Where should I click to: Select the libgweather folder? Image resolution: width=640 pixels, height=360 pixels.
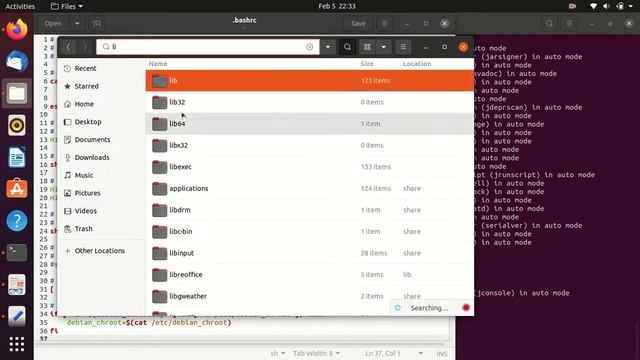click(x=309, y=296)
